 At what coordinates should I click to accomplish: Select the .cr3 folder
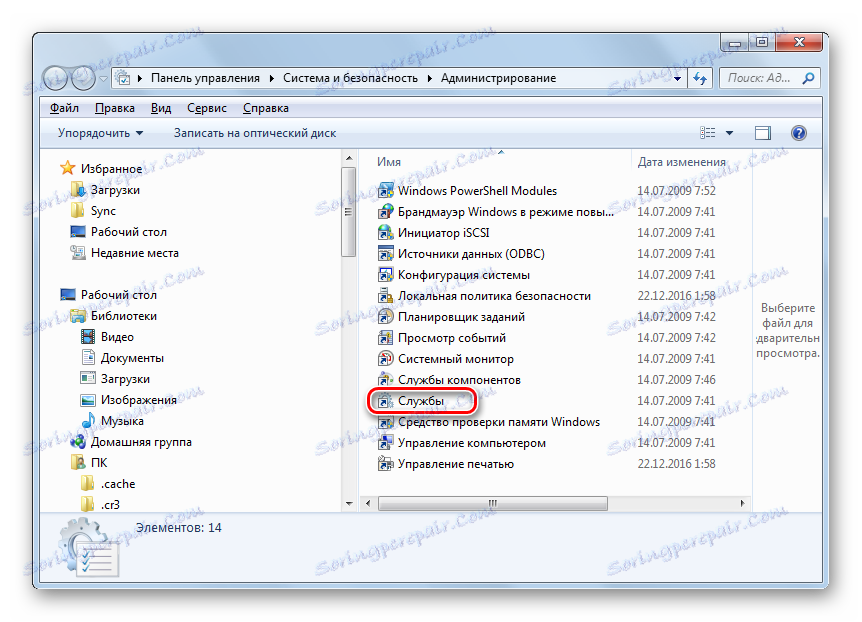100,504
